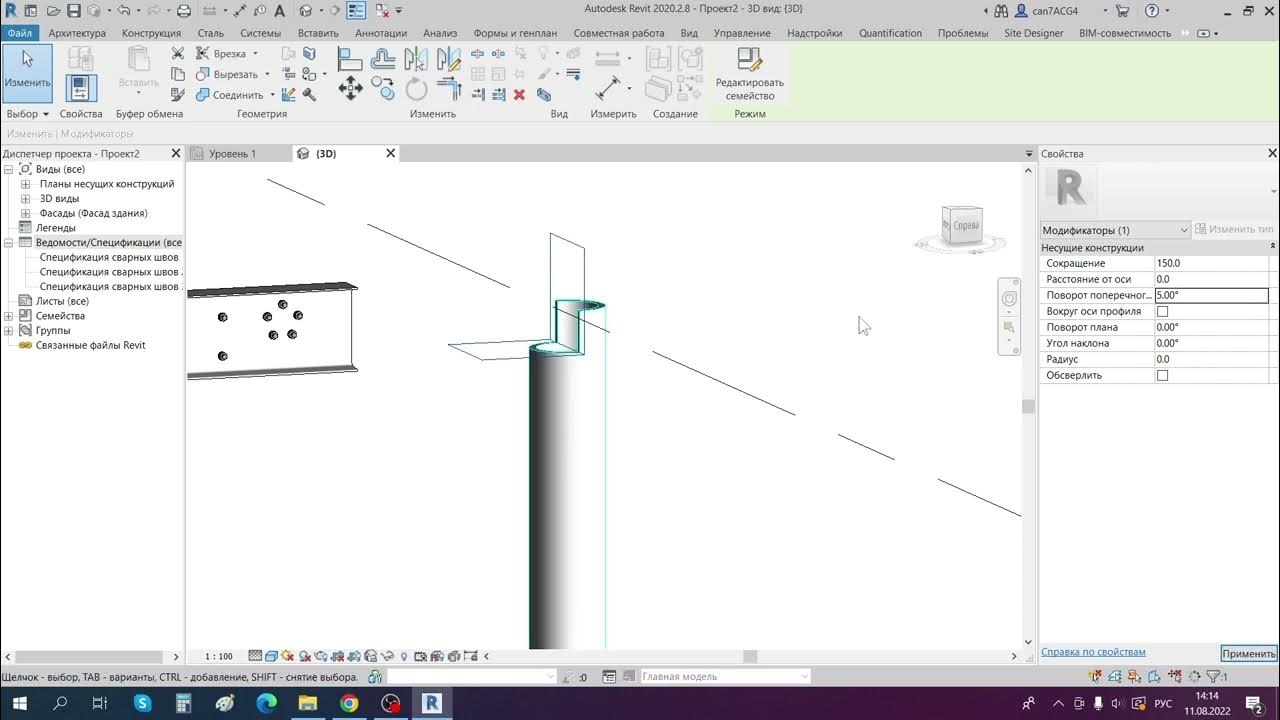Click the Применить button

tap(1248, 653)
